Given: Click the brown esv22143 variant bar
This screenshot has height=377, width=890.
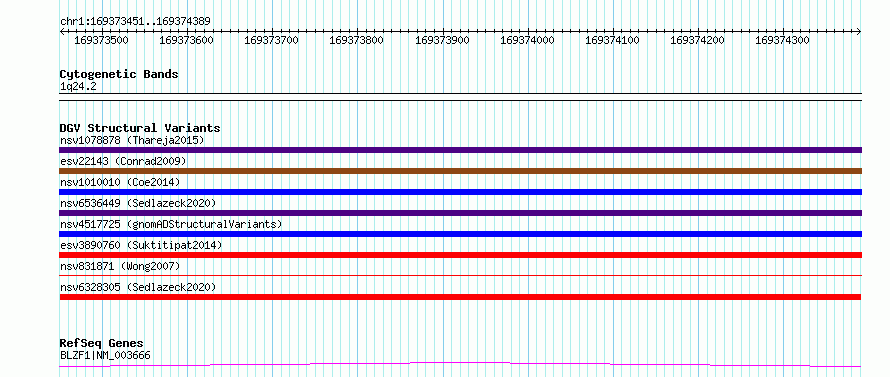Looking at the screenshot, I should pyautogui.click(x=460, y=171).
